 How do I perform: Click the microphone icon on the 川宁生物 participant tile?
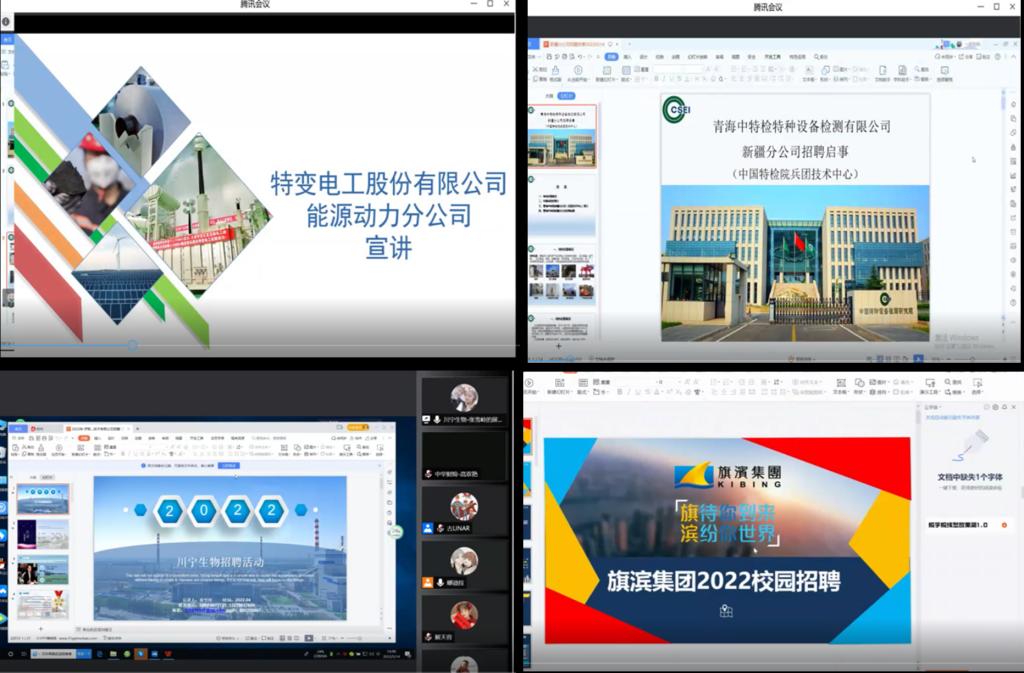(437, 419)
